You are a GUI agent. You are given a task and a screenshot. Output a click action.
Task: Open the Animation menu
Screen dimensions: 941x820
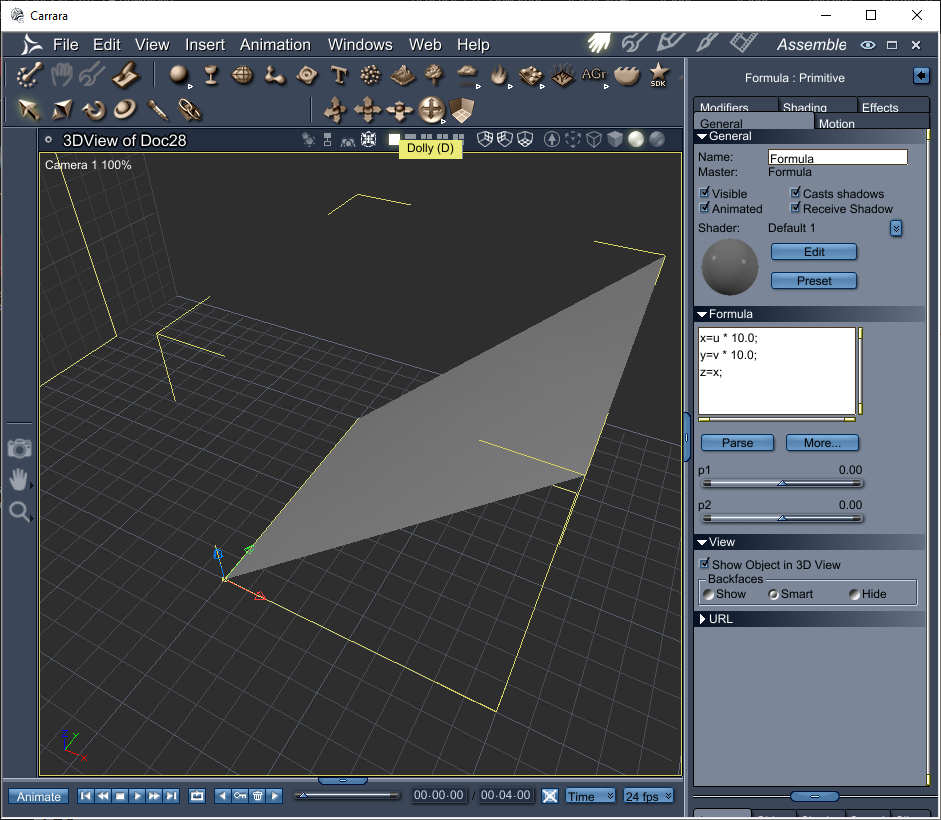(275, 45)
